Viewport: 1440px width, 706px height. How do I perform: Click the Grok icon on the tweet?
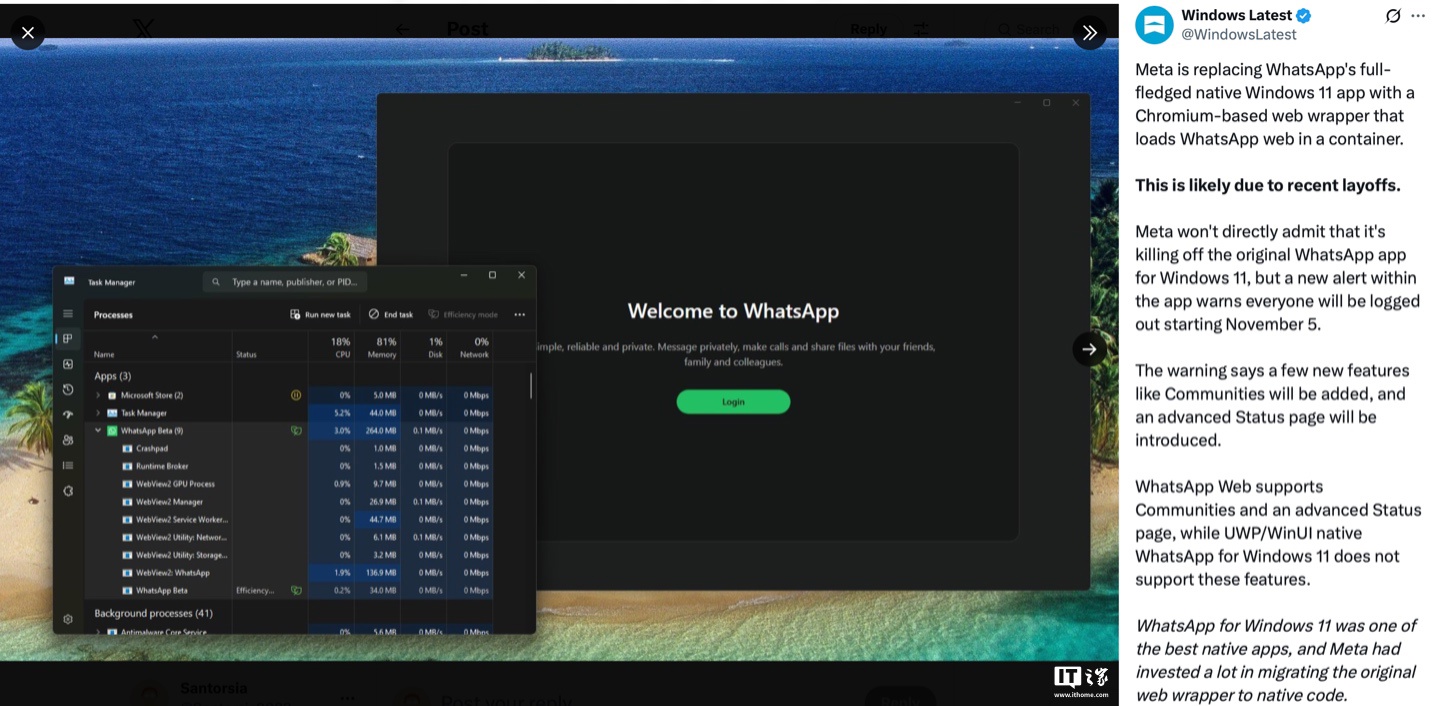(1393, 15)
